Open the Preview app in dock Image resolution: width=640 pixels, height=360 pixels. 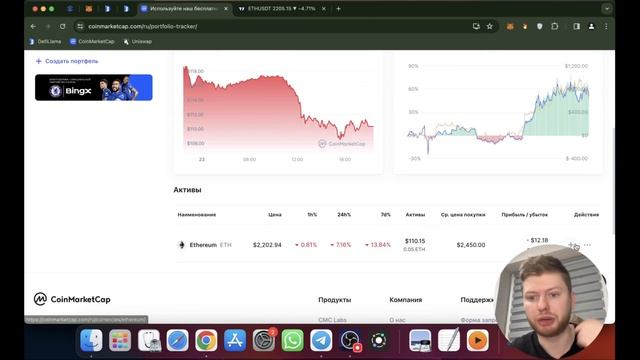tap(420, 340)
